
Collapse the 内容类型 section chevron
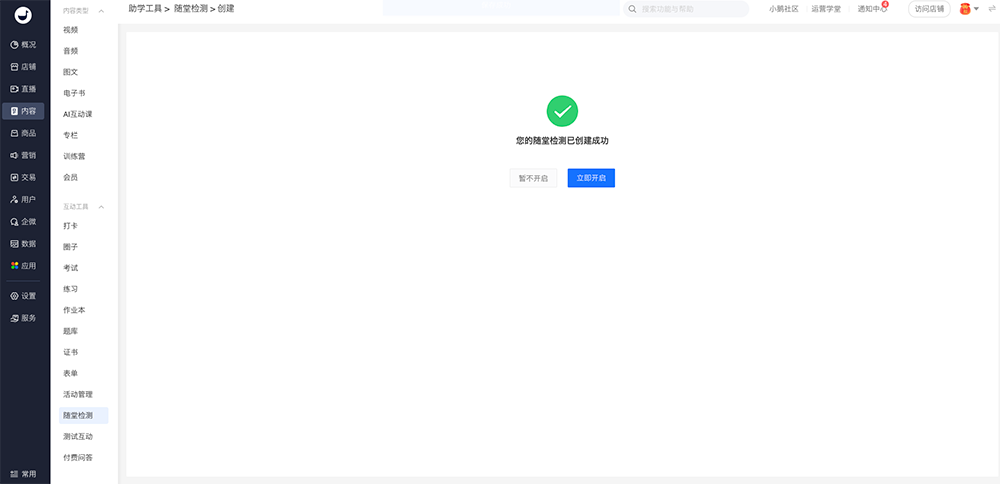coord(101,10)
